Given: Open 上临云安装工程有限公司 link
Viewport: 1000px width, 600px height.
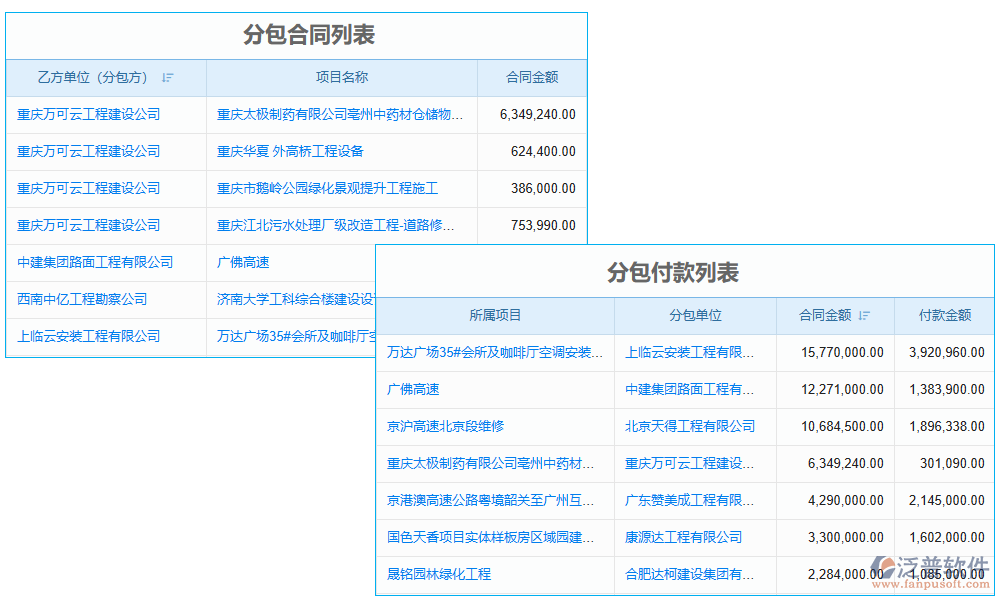Looking at the screenshot, I should [87, 336].
